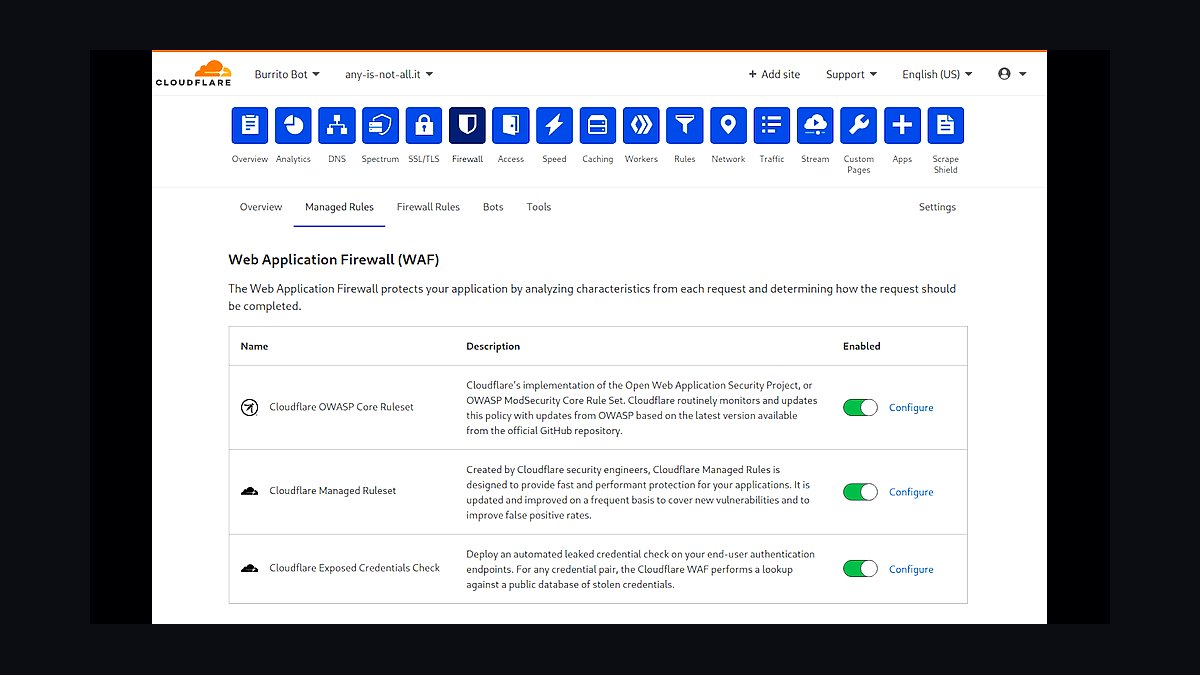Open the English (US) language dropdown

click(937, 74)
